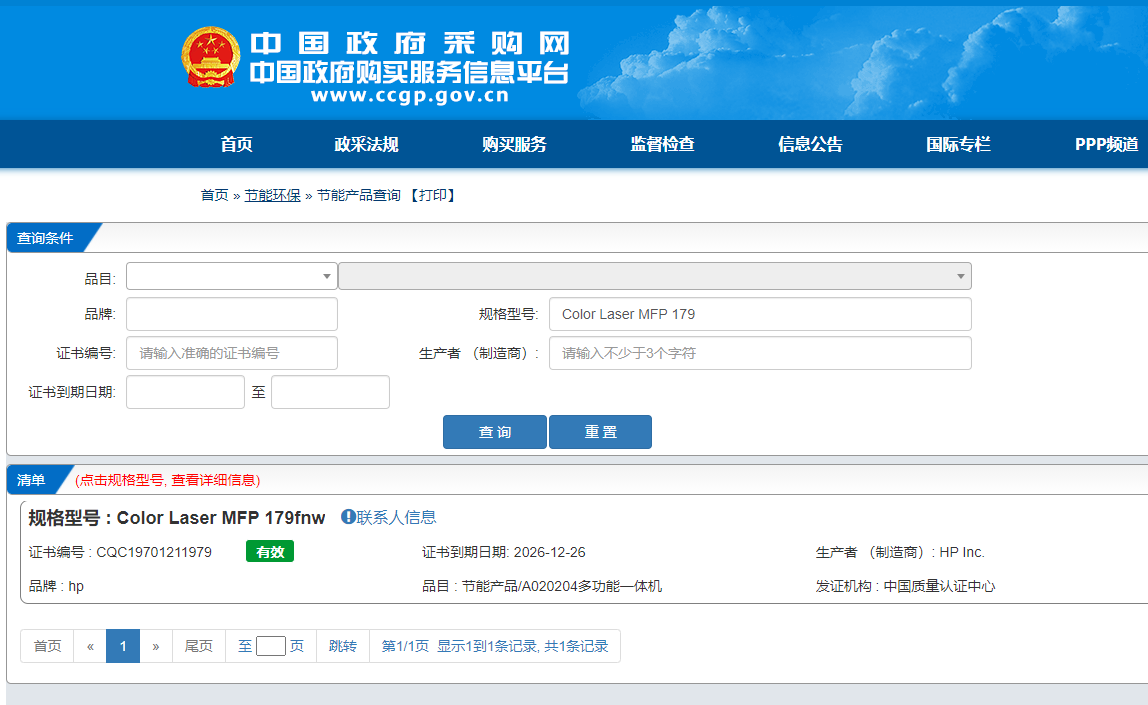Expand the wide grey sub-category dropdown
The width and height of the screenshot is (1148, 705).
click(655, 276)
